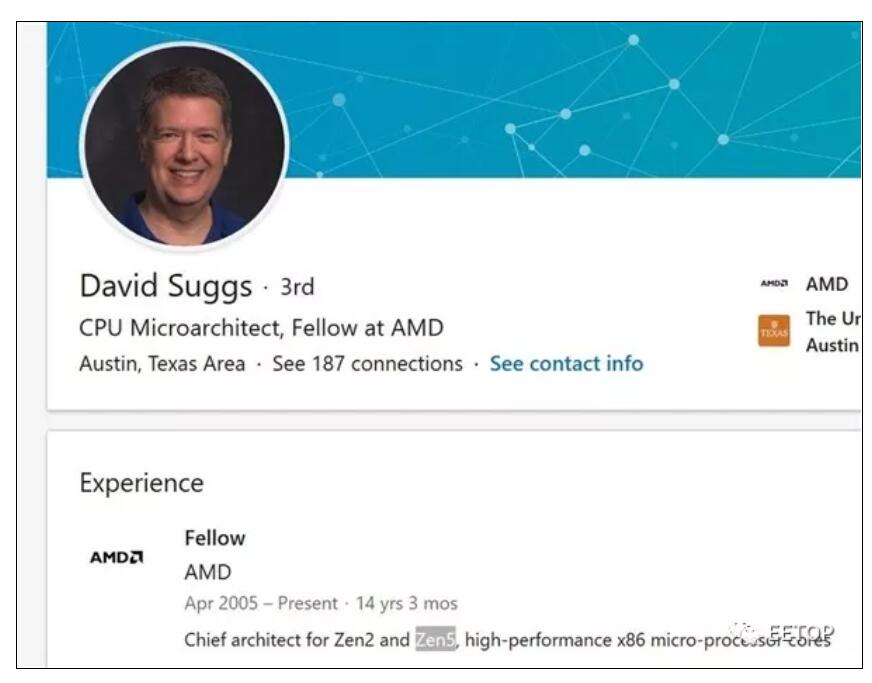The width and height of the screenshot is (872, 683).
Task: Click the orange Texas university logo
Action: [x=774, y=331]
